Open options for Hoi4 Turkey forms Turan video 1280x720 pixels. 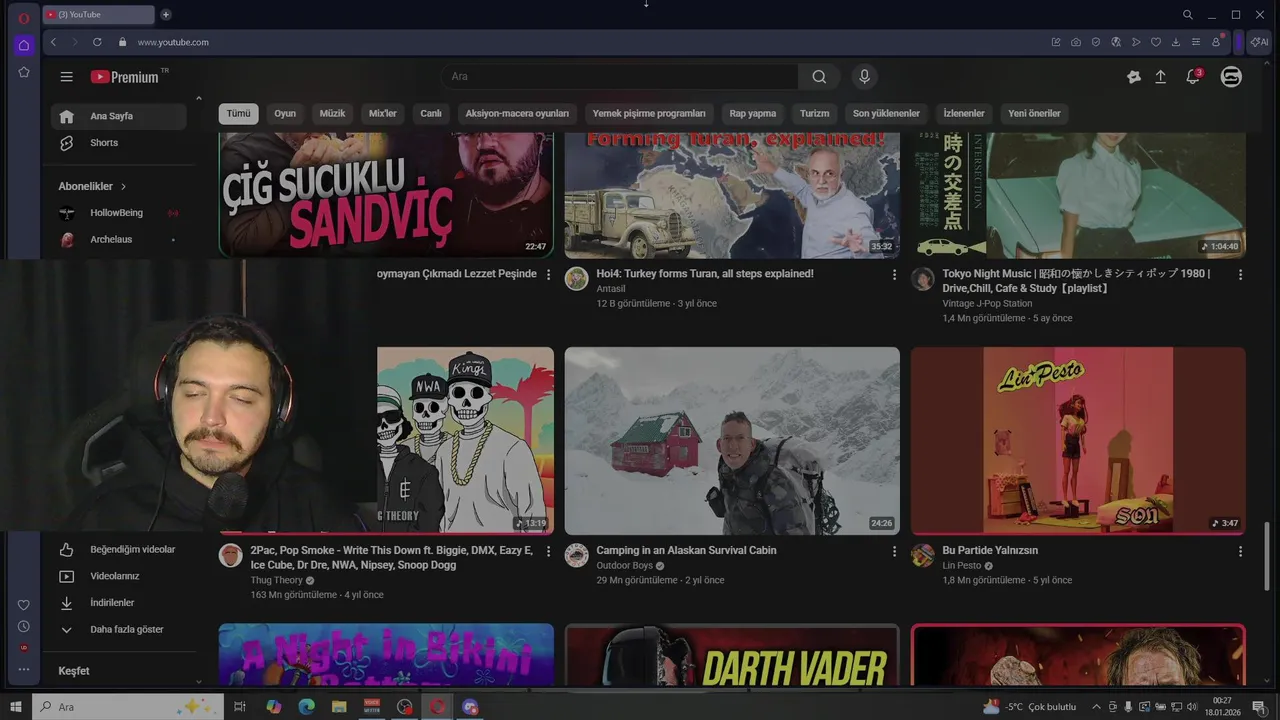point(894,274)
